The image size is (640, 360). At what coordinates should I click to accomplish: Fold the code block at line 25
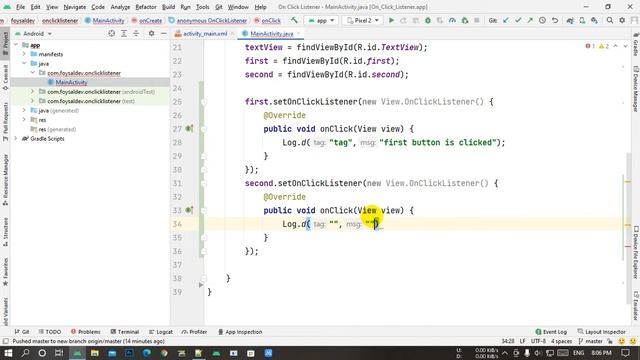203,102
